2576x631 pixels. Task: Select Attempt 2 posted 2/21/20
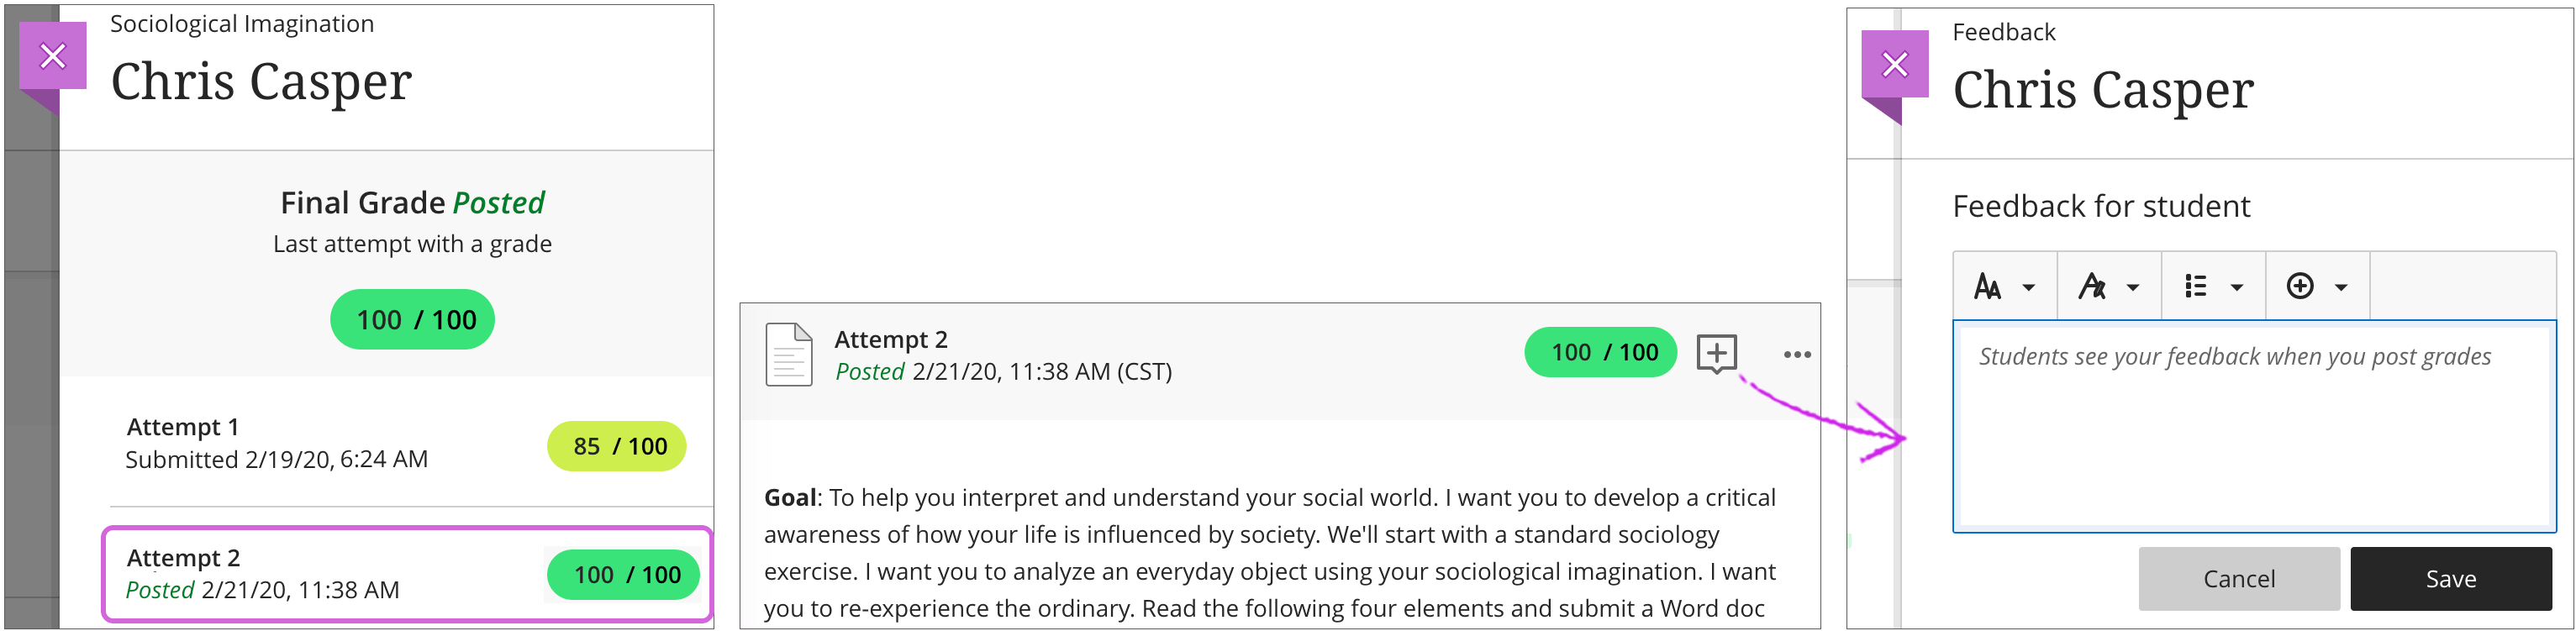pyautogui.click(x=300, y=574)
